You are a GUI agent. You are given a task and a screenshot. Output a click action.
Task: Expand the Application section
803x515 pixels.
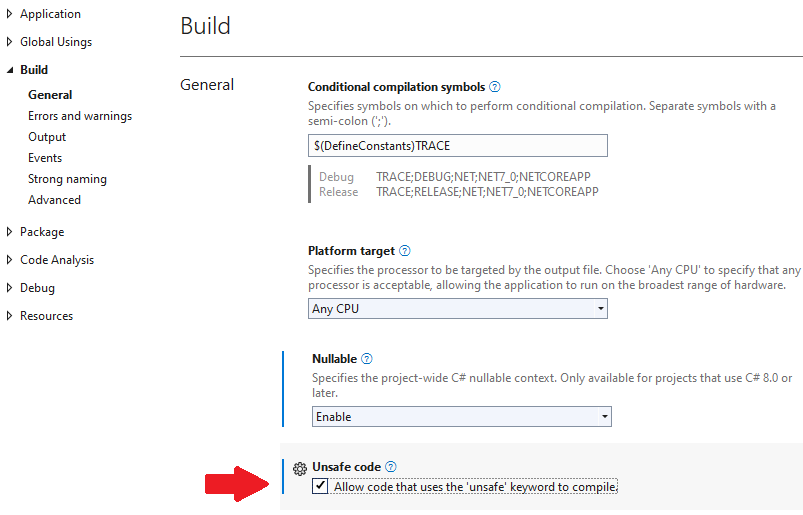[x=9, y=14]
